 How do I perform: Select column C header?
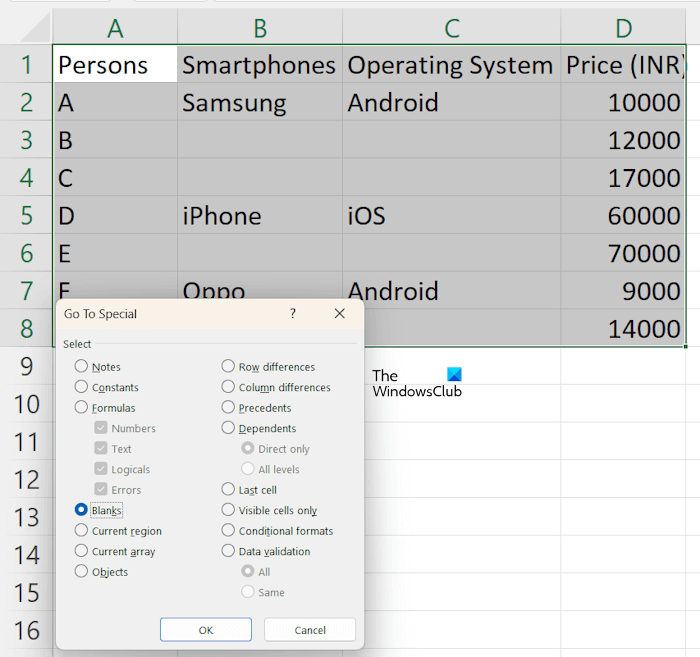452,28
